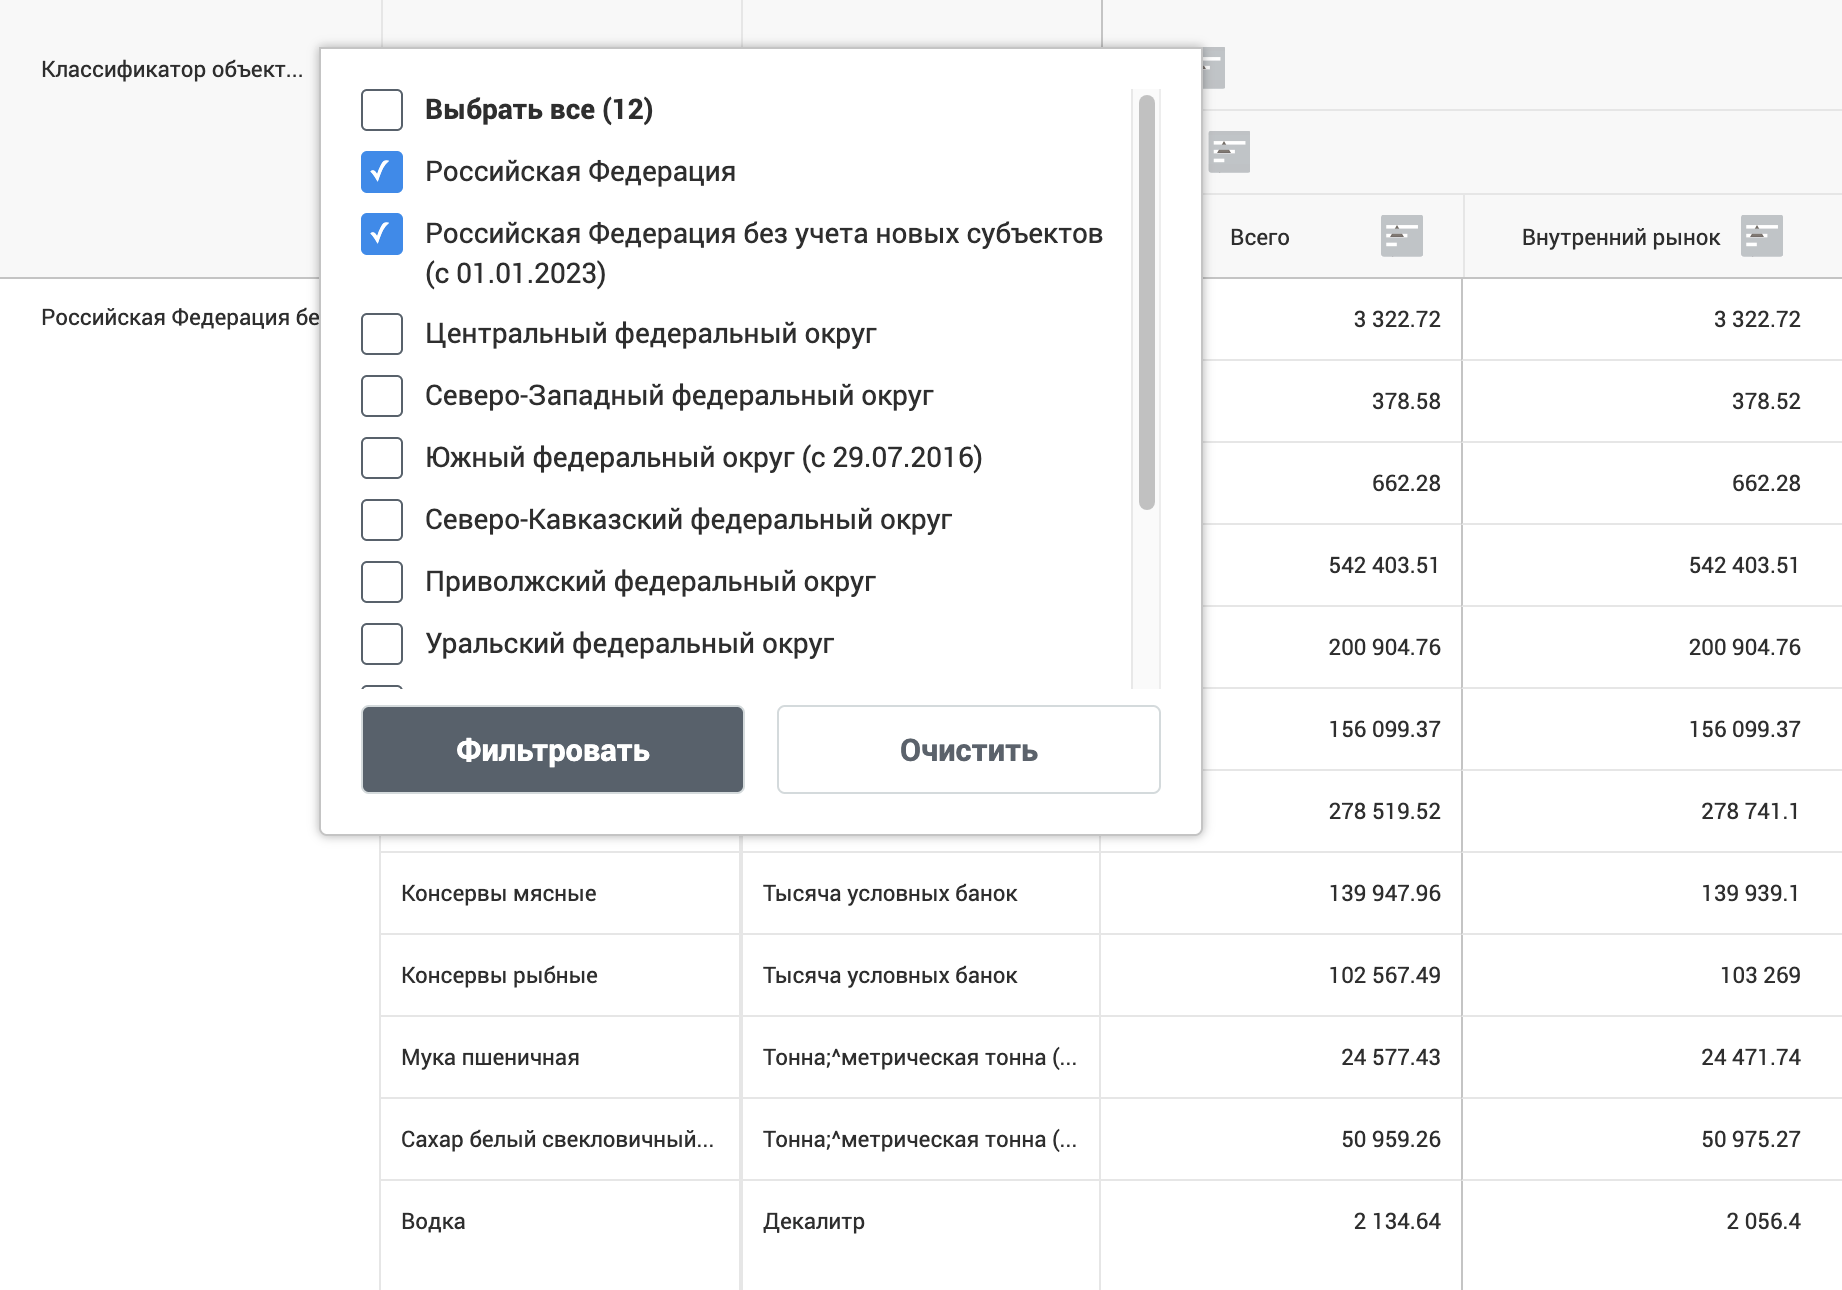Tick the Северо-Западный федеральный округ option
The image size is (1842, 1290).
(382, 396)
